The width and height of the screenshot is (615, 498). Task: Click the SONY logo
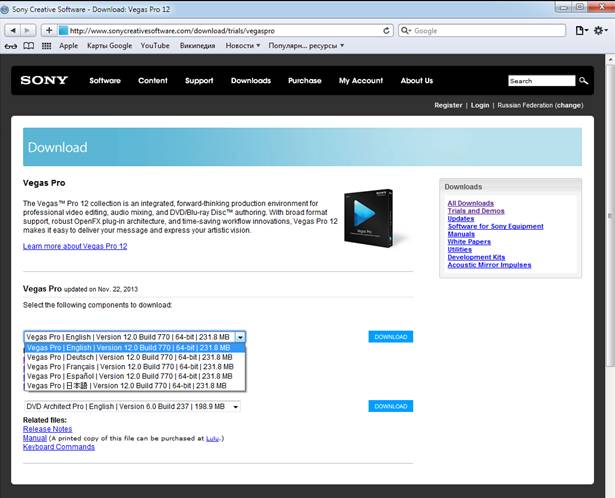[44, 80]
